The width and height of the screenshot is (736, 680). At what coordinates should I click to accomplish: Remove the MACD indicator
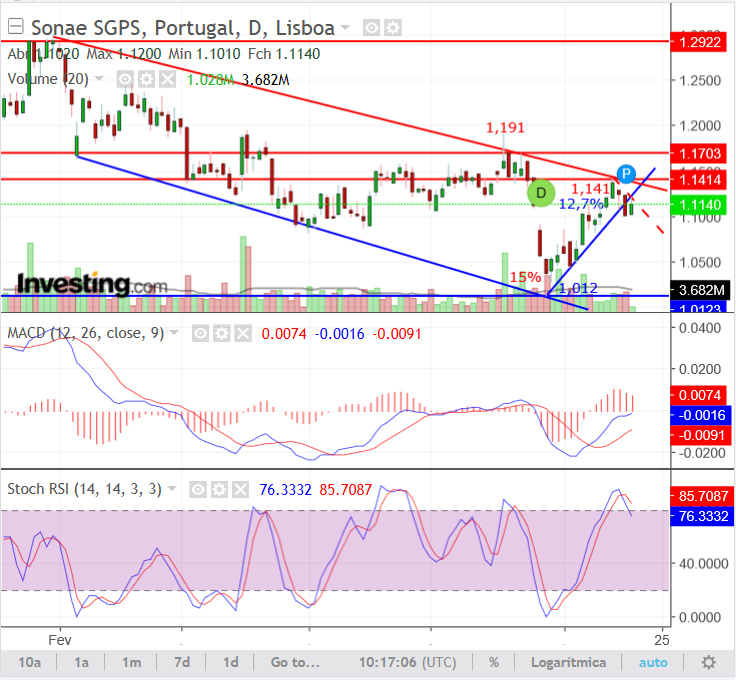coord(243,334)
